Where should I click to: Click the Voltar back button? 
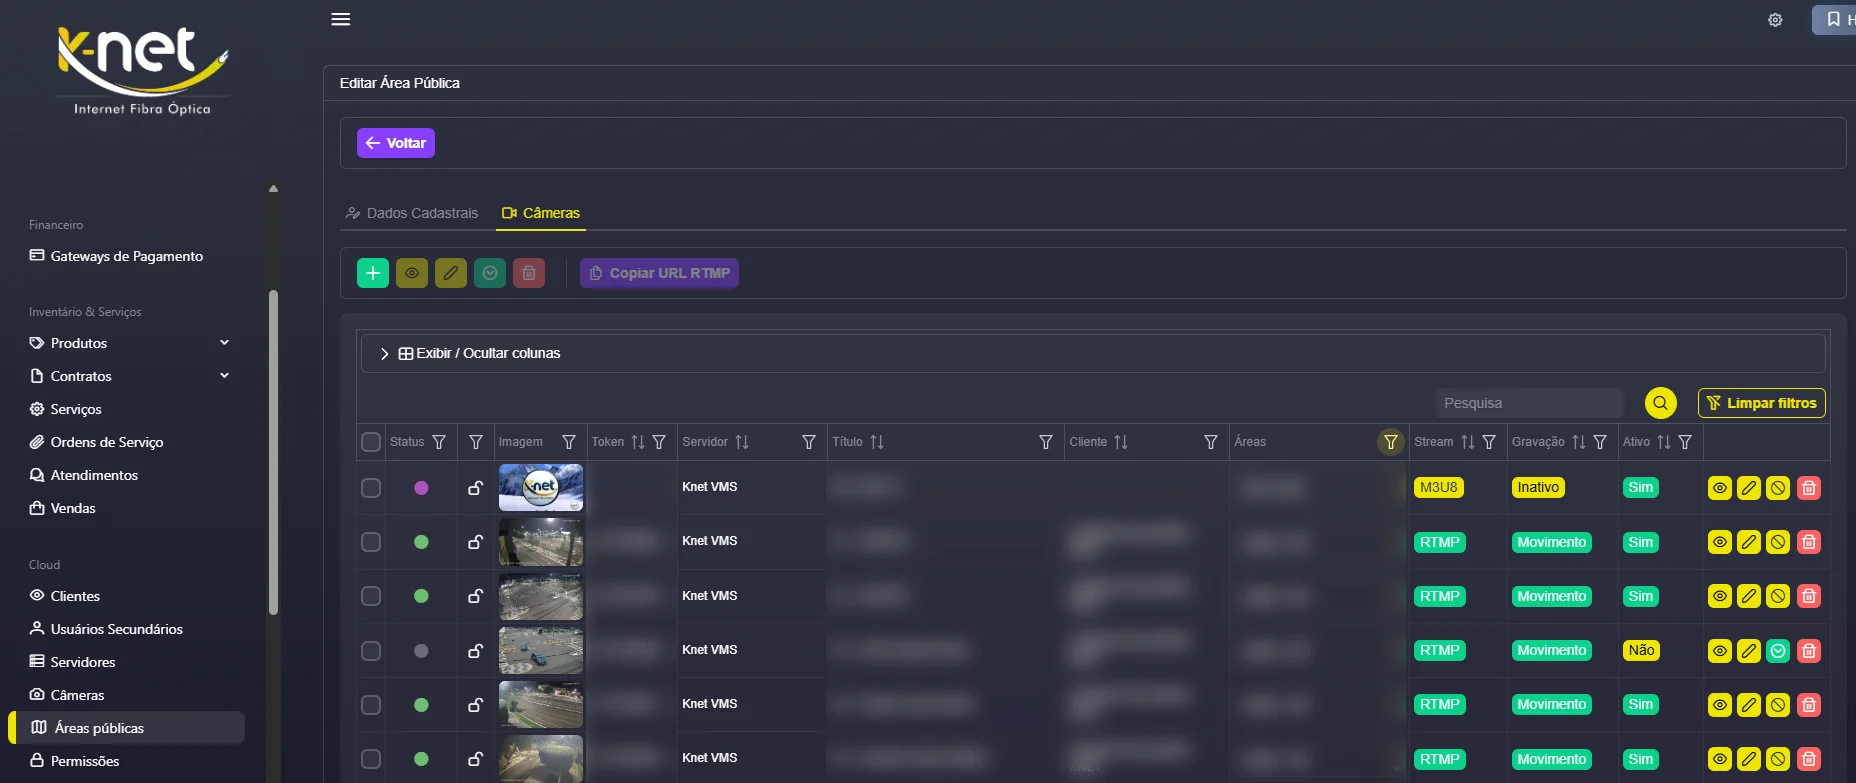click(396, 143)
